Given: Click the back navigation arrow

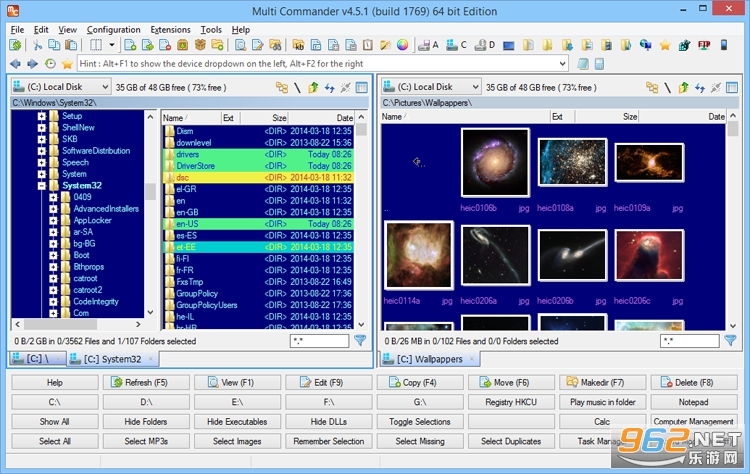Looking at the screenshot, I should coord(15,64).
